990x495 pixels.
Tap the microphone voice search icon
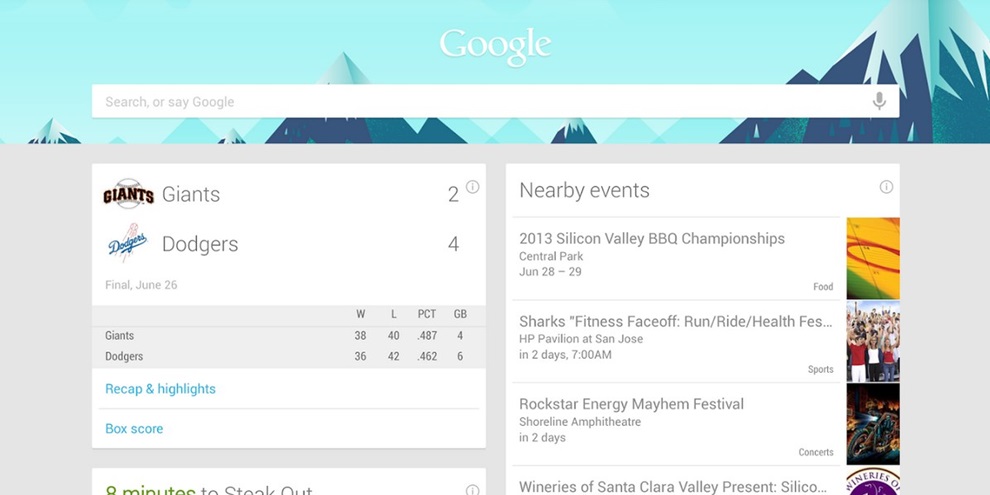[x=879, y=101]
